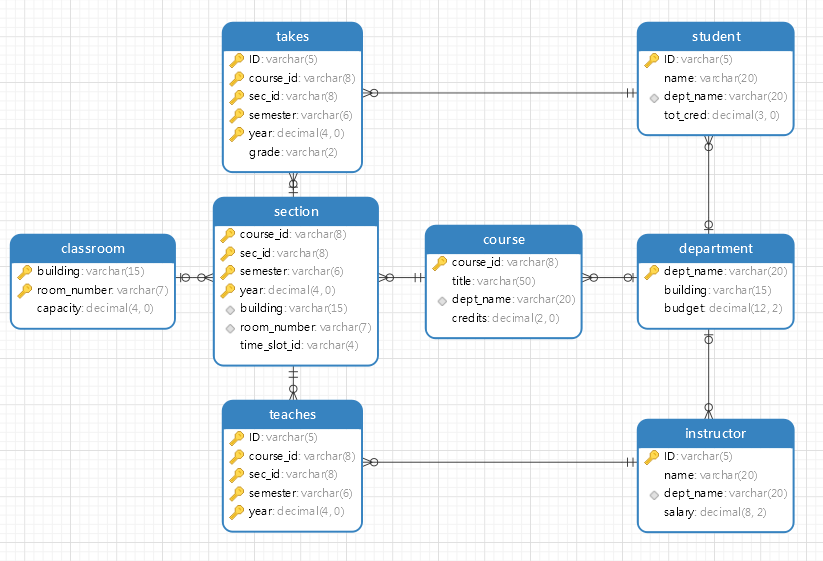Select relationship line between takes and student

click(x=500, y=93)
